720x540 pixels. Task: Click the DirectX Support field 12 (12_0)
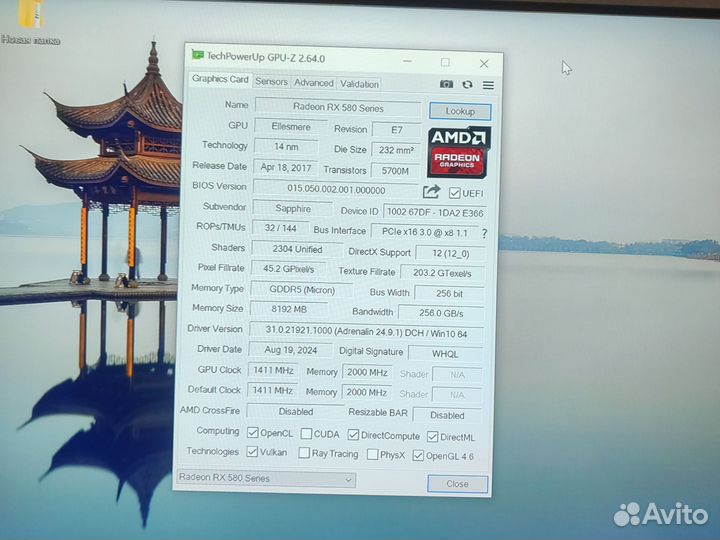450,253
